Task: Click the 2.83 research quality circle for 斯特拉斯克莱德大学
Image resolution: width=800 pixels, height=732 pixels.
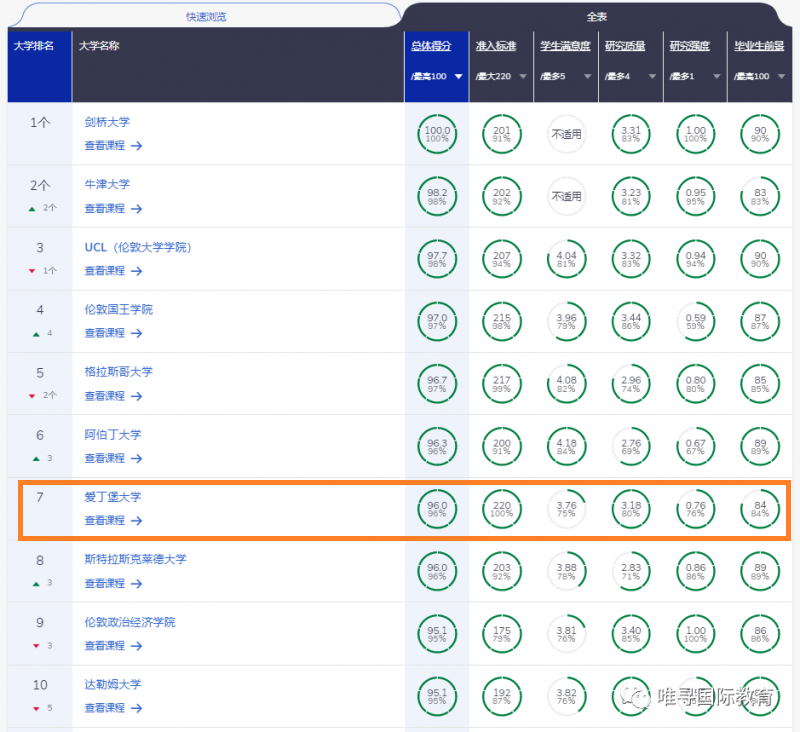Action: click(x=631, y=571)
